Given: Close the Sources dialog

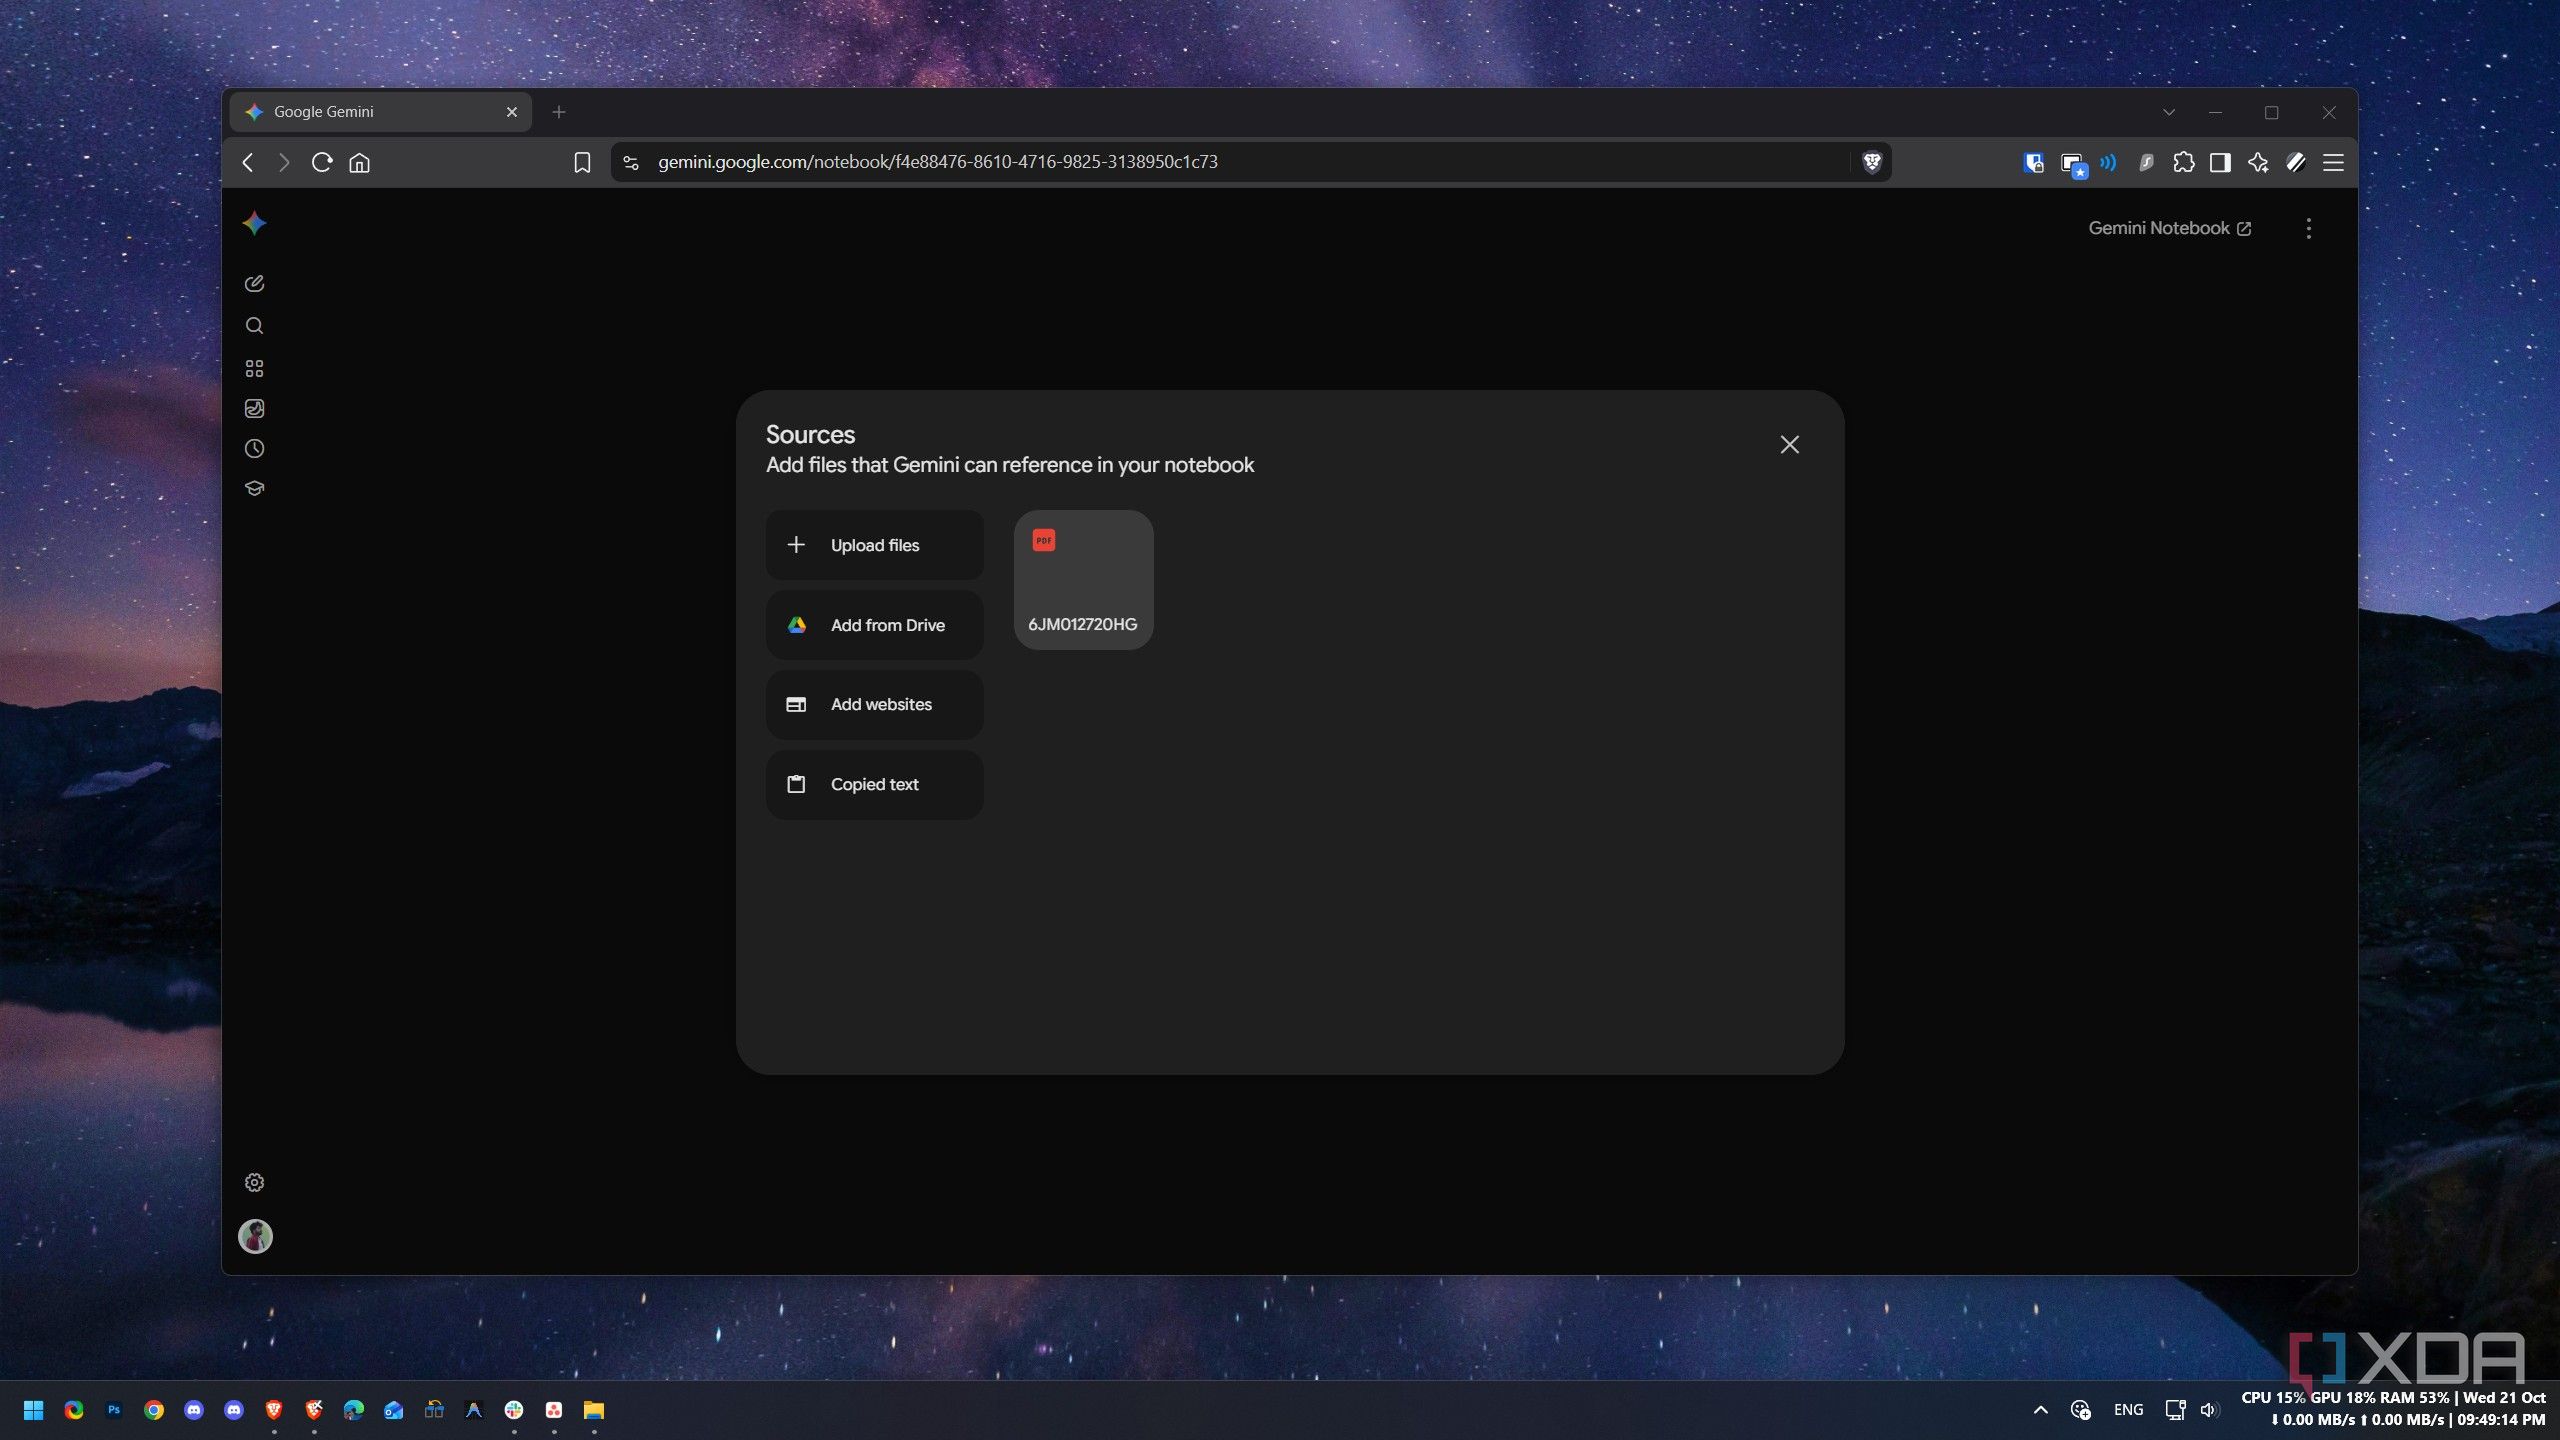Looking at the screenshot, I should click(1789, 445).
